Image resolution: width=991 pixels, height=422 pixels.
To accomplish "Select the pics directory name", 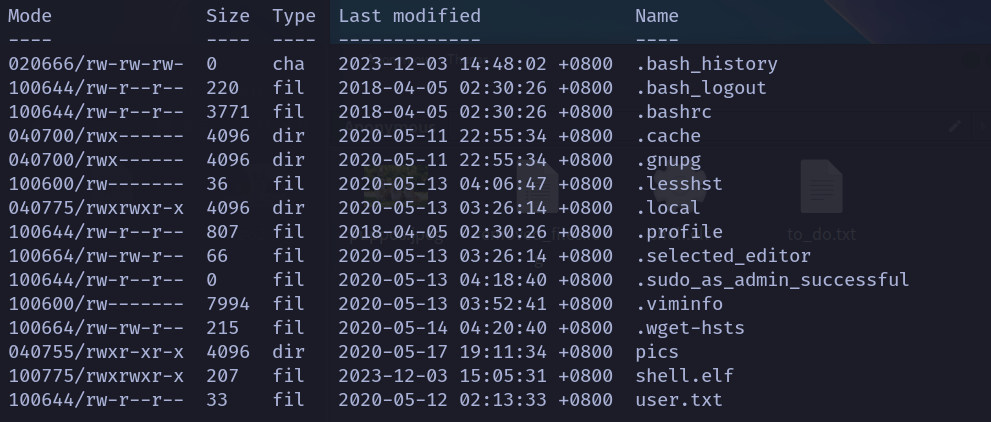I will pos(657,352).
